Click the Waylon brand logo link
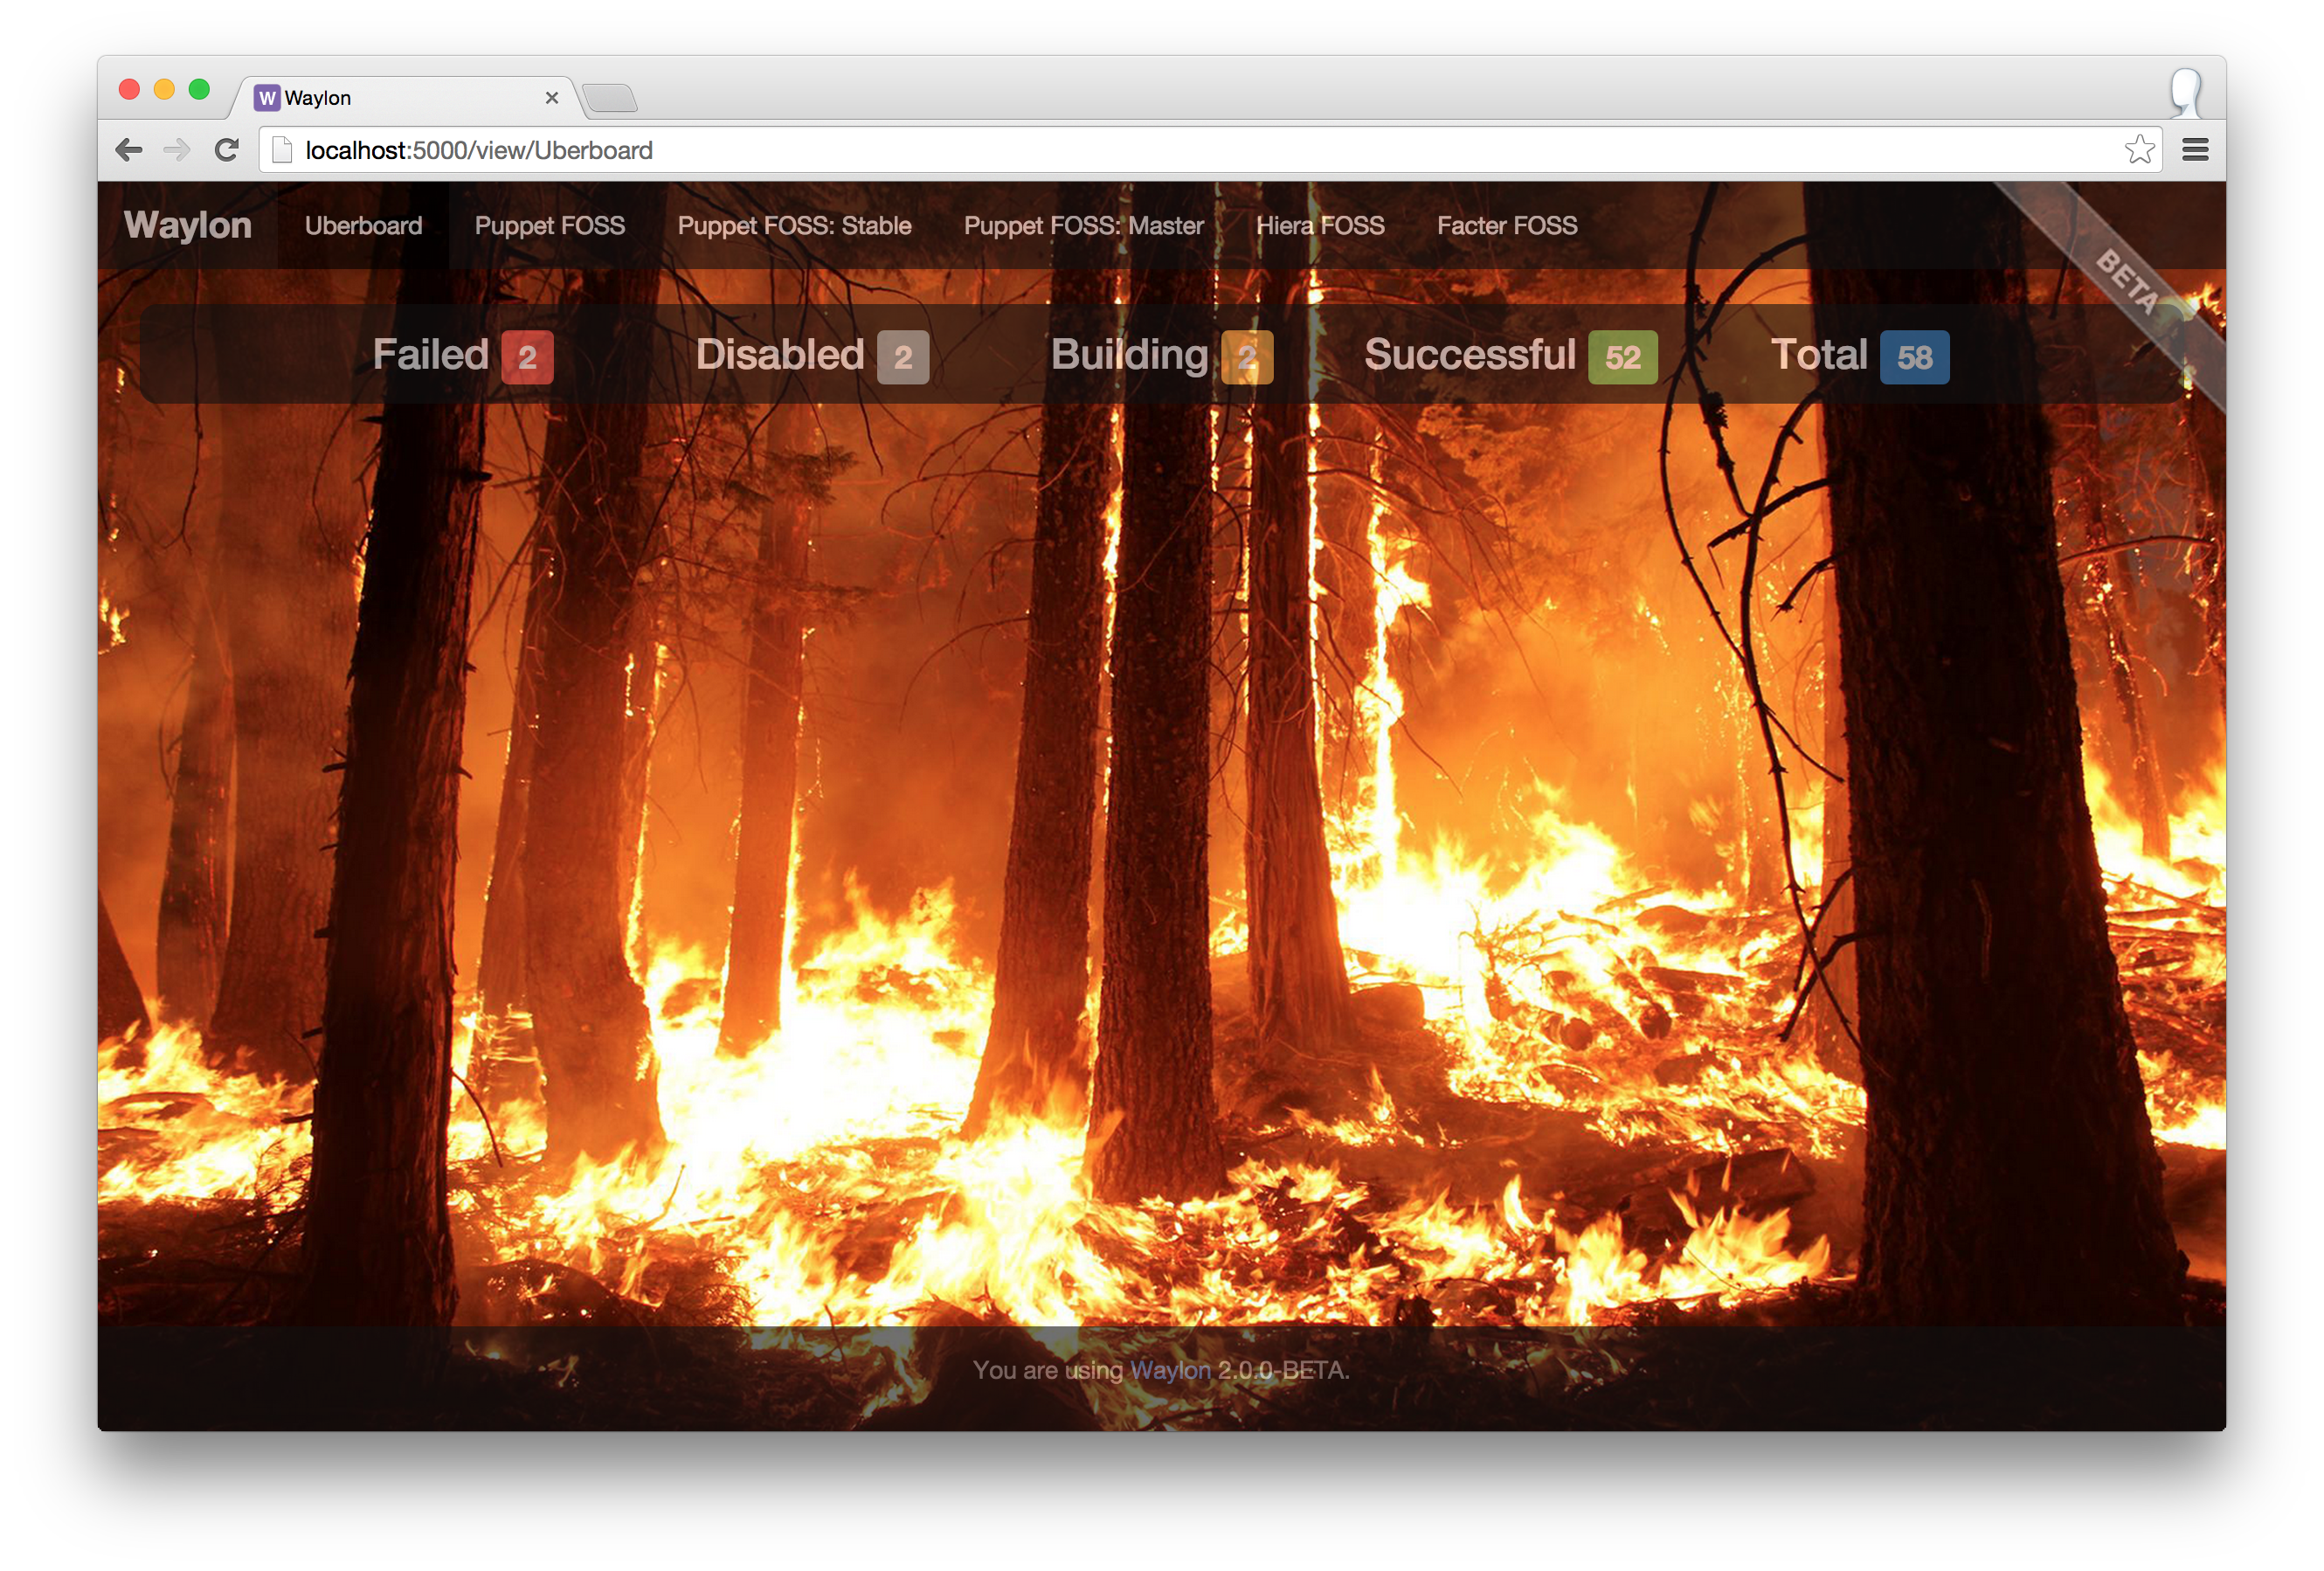The width and height of the screenshot is (2324, 1571). [x=188, y=225]
